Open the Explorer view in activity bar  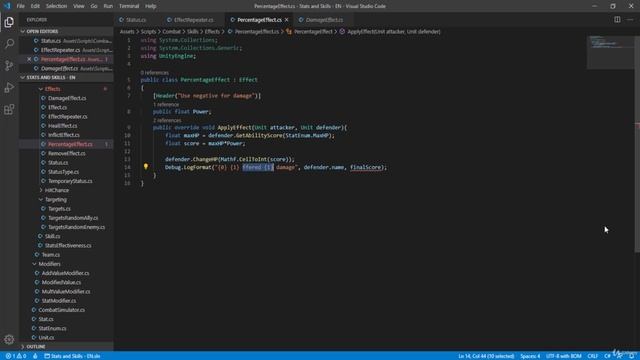click(9, 22)
